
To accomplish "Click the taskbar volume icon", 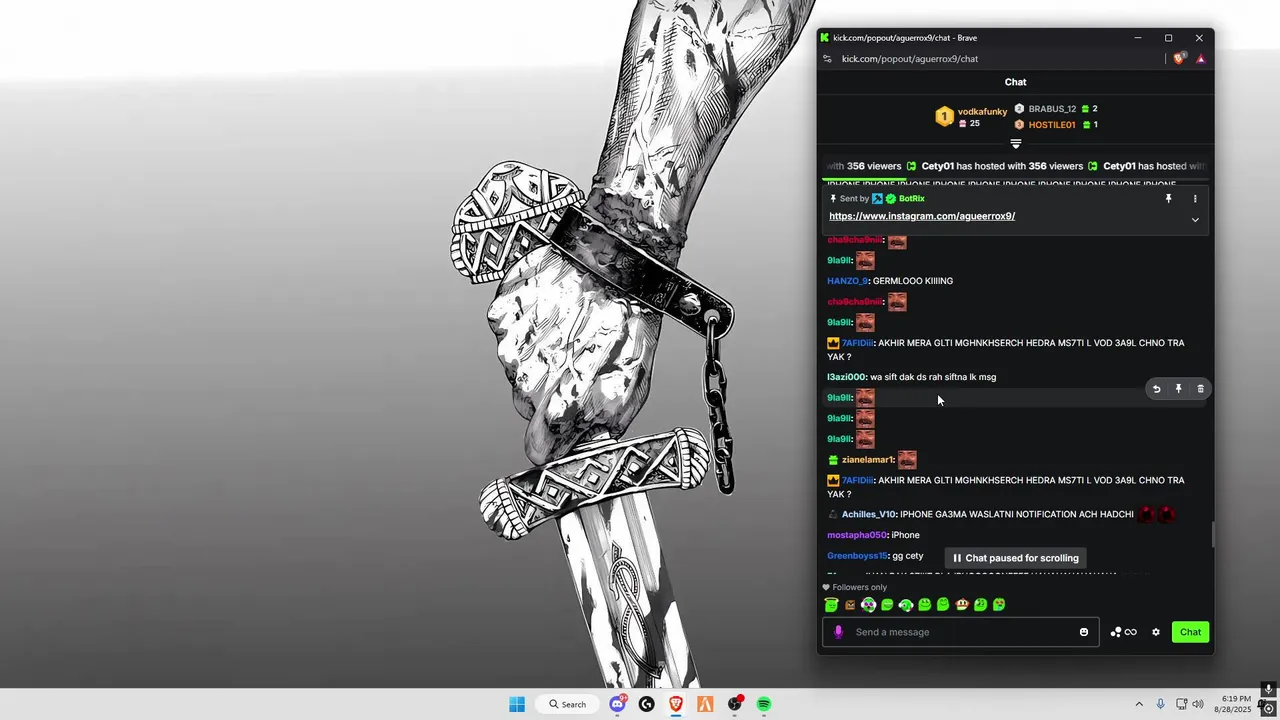I will tap(1198, 704).
